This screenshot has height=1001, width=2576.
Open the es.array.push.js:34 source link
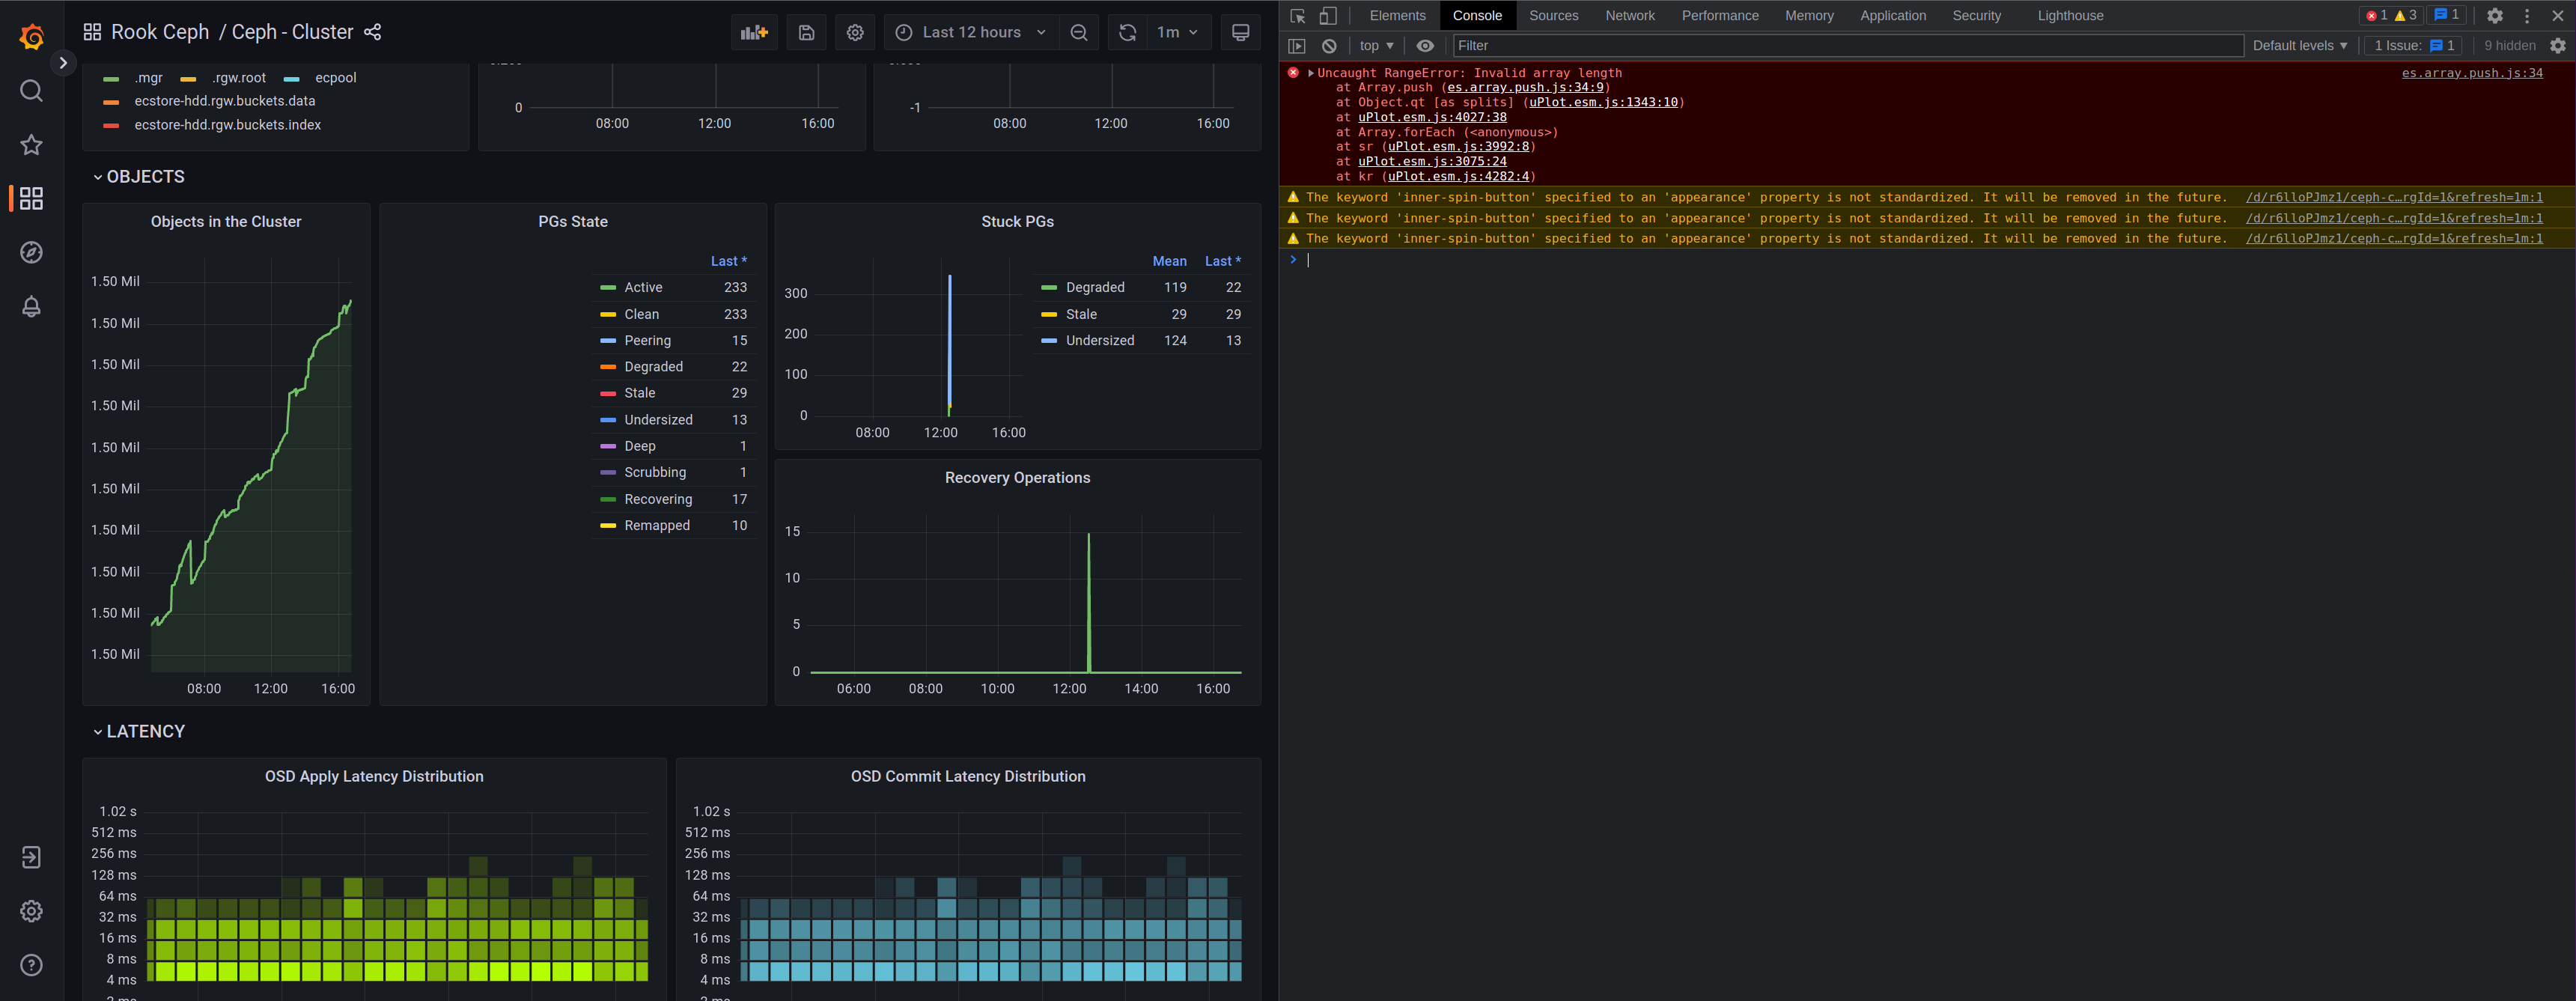(x=2472, y=72)
